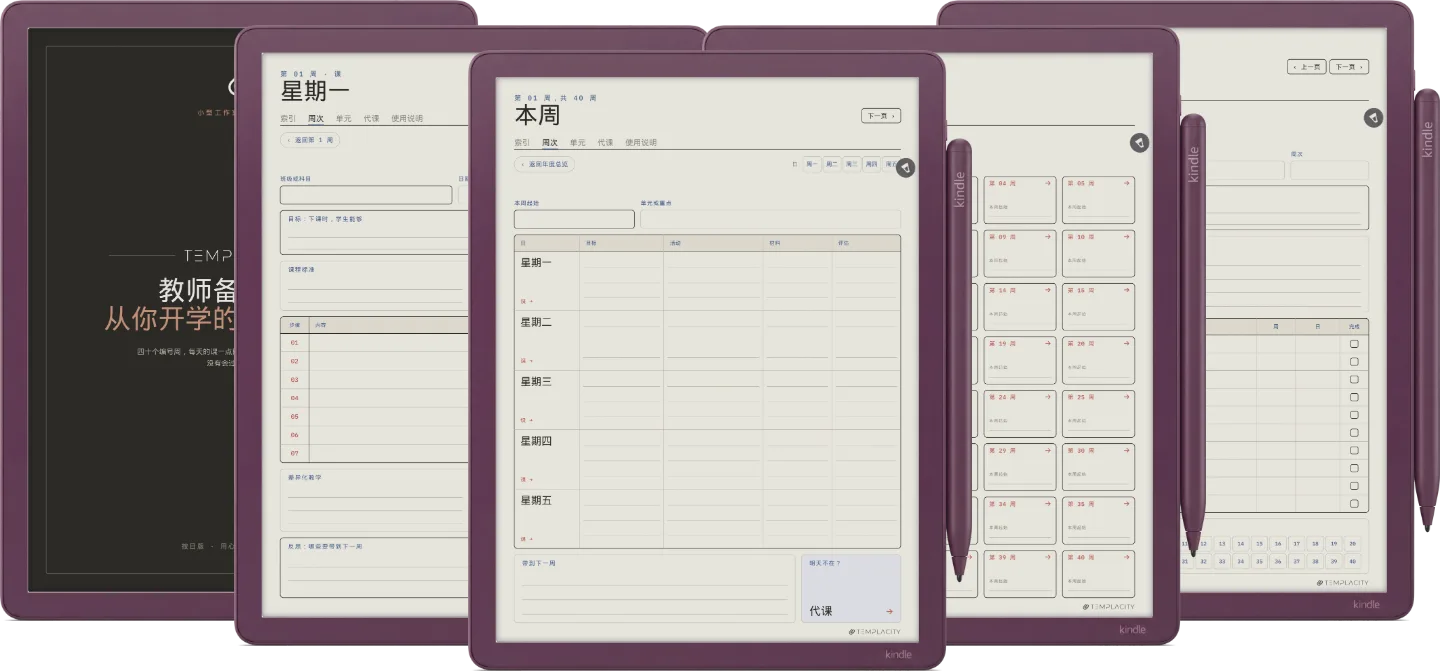
Task: Jump to 周一 day chip
Action: 812,164
